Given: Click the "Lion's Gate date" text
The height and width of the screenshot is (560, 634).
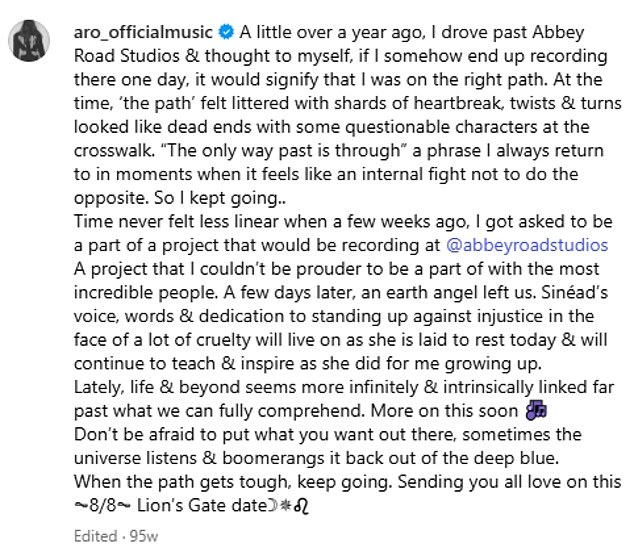Looking at the screenshot, I should (x=202, y=505).
